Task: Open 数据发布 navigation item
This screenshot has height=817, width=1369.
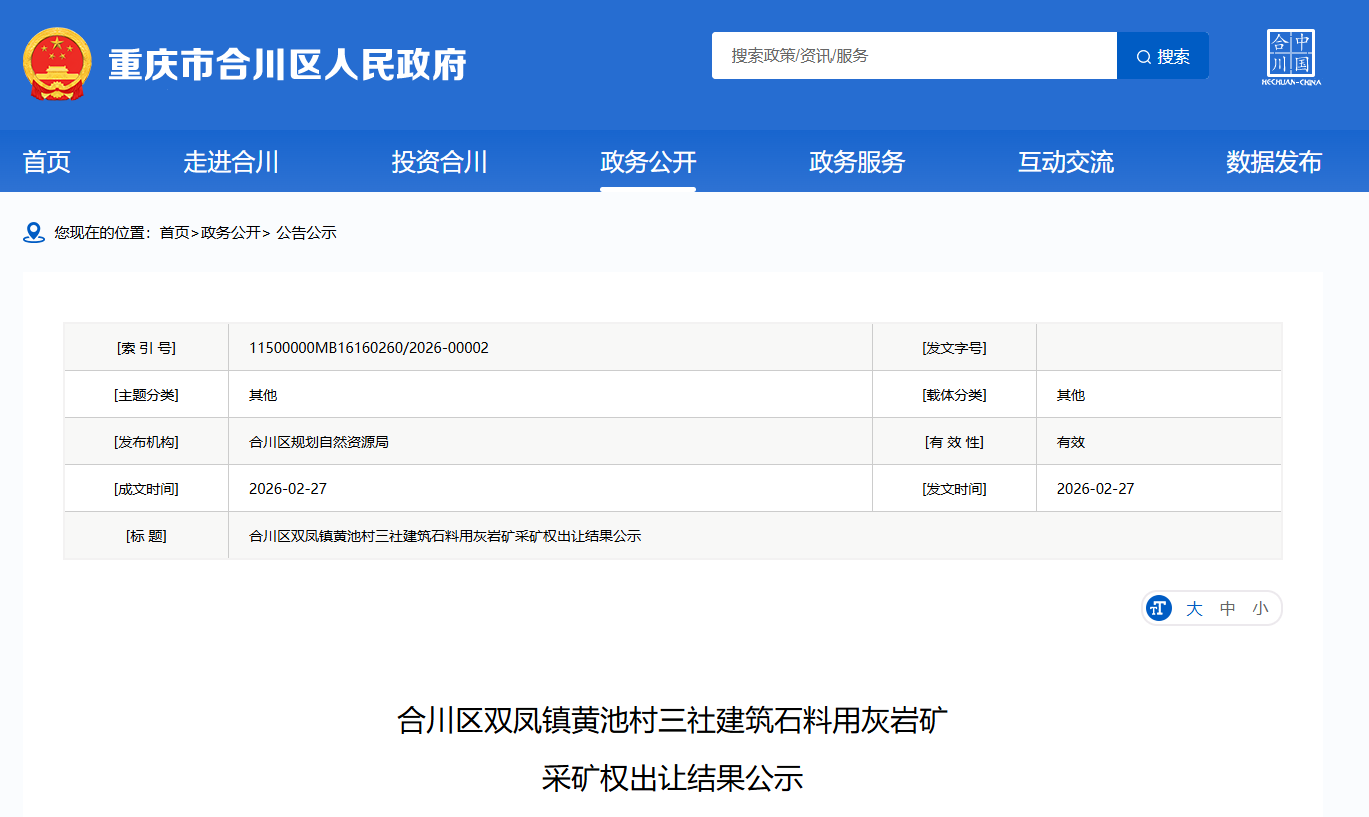Action: (x=1274, y=162)
